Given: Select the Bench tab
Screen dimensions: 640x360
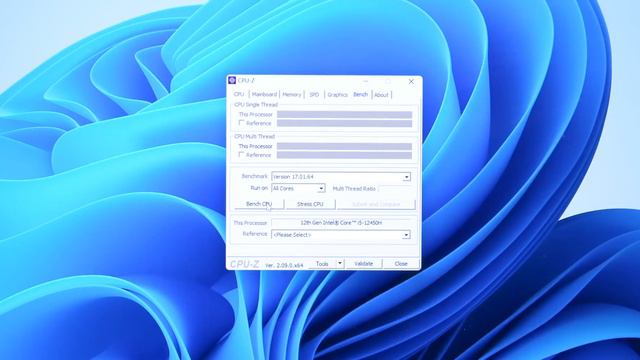Looking at the screenshot, I should tap(360, 94).
